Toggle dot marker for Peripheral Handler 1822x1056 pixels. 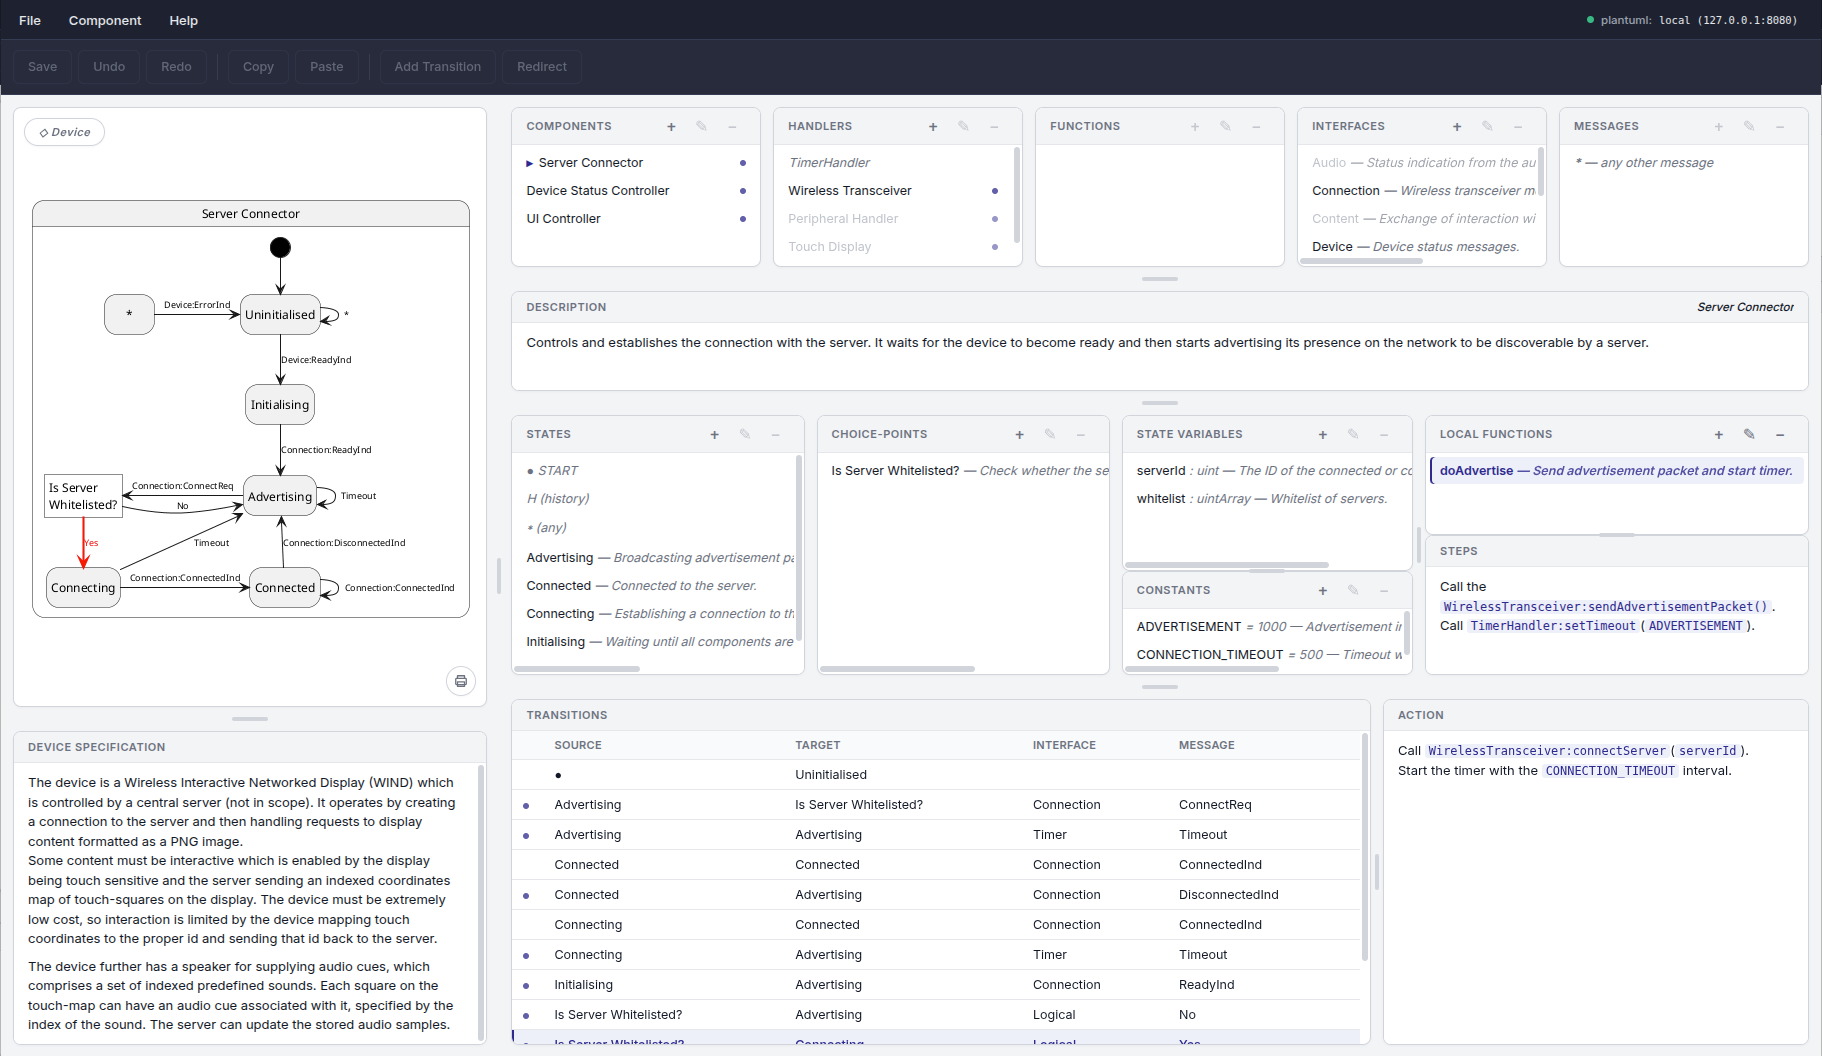coord(994,219)
